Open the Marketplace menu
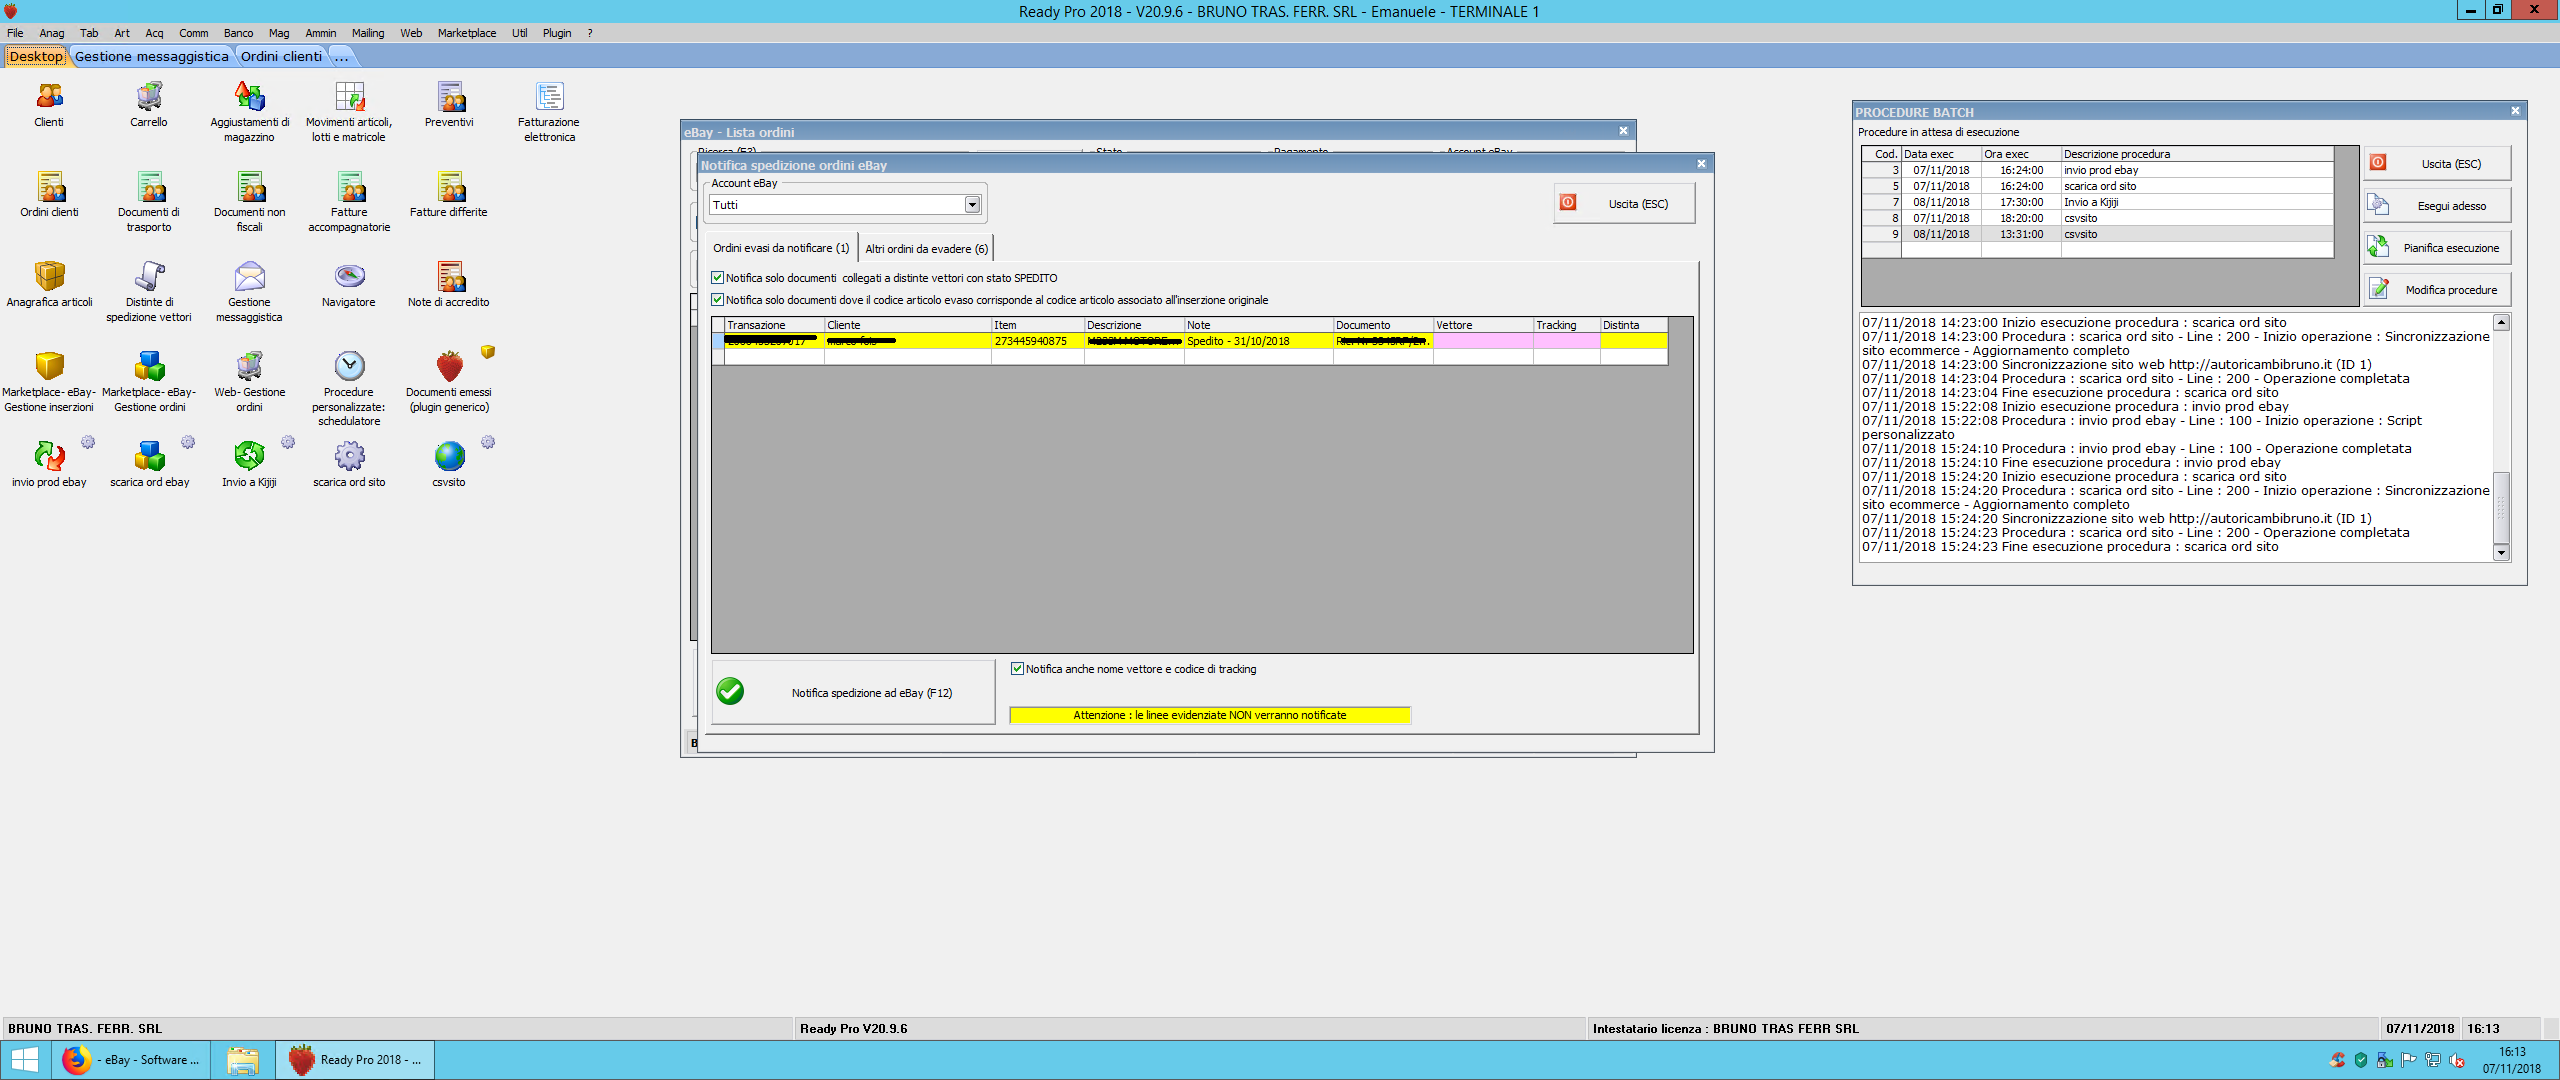 (x=466, y=33)
